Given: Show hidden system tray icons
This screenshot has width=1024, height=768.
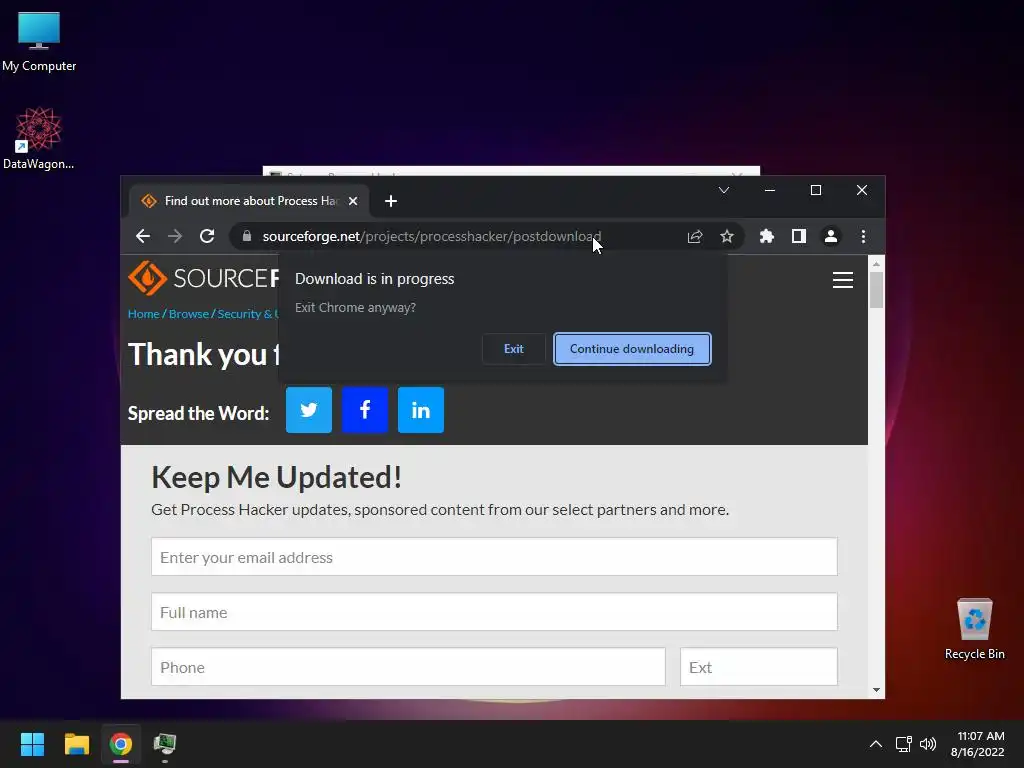Looking at the screenshot, I should pyautogui.click(x=876, y=744).
